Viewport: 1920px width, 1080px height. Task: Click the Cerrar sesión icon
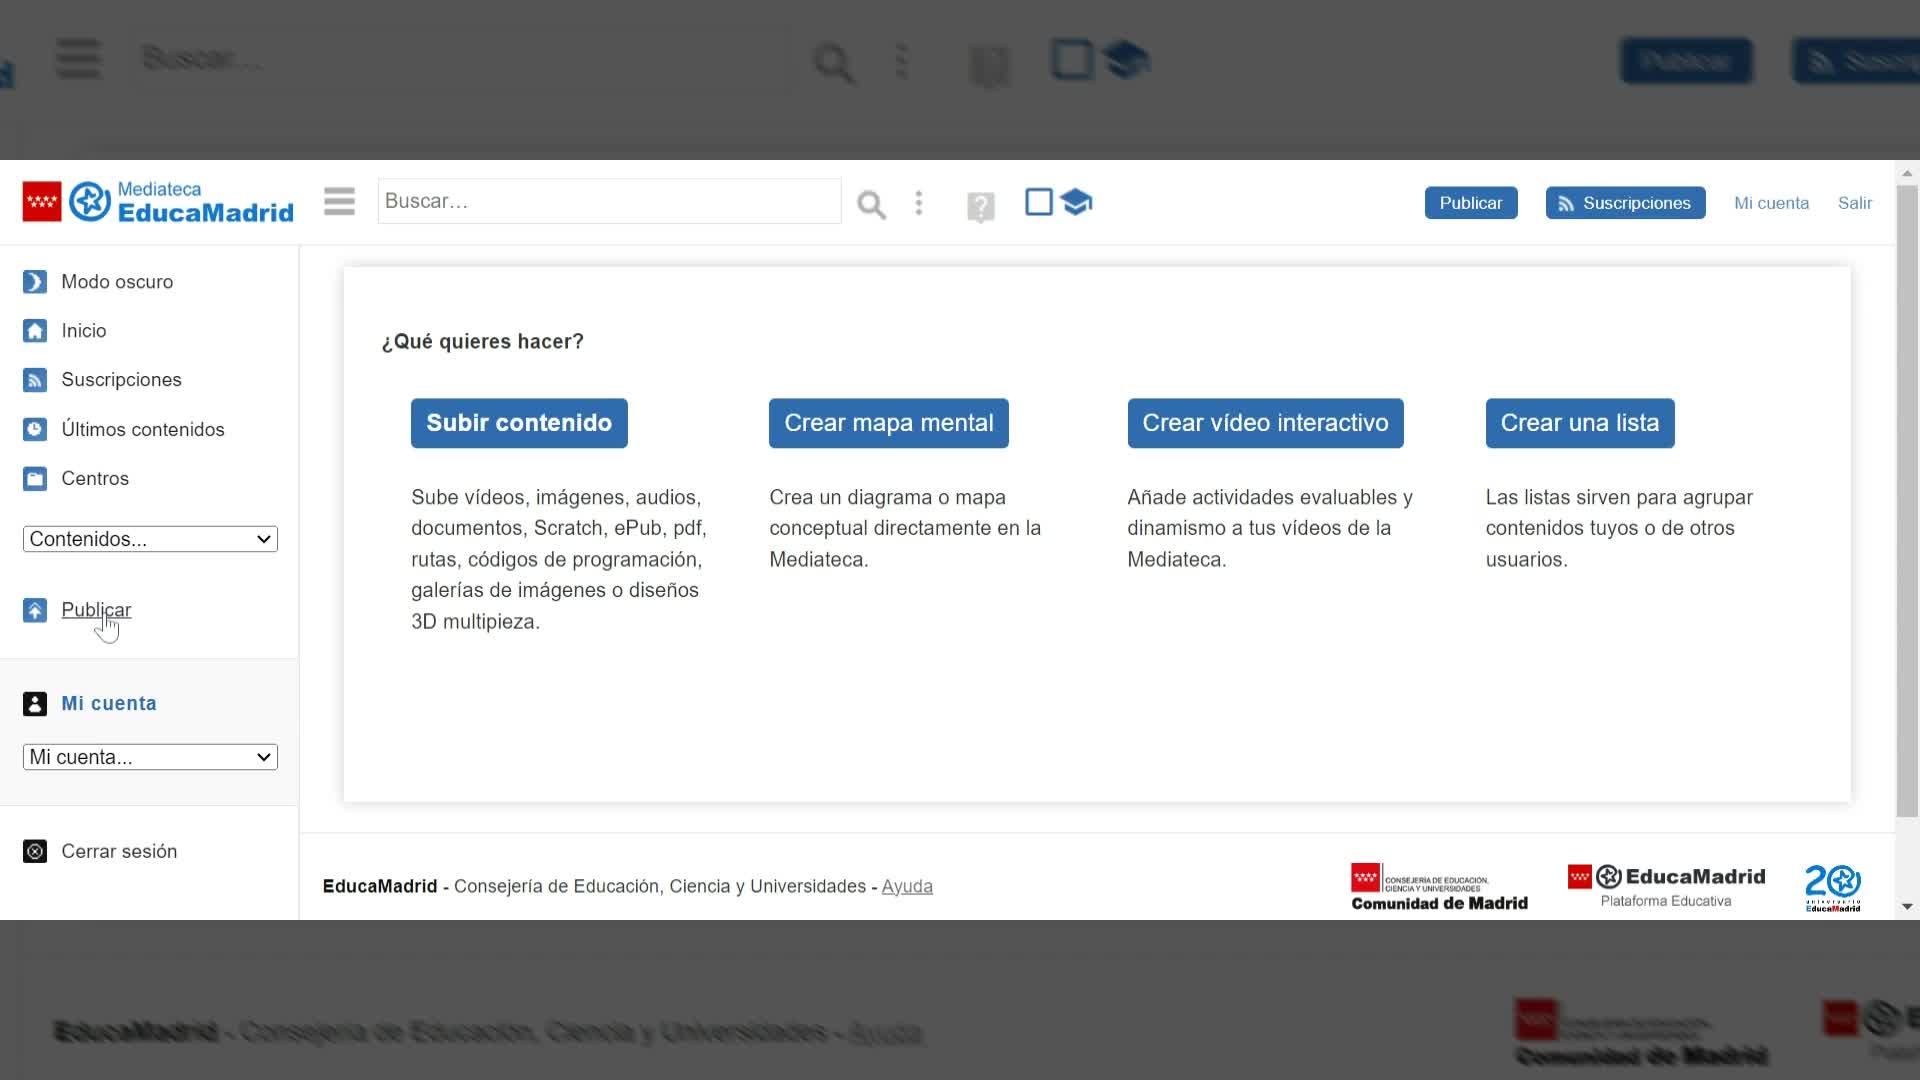(x=35, y=851)
